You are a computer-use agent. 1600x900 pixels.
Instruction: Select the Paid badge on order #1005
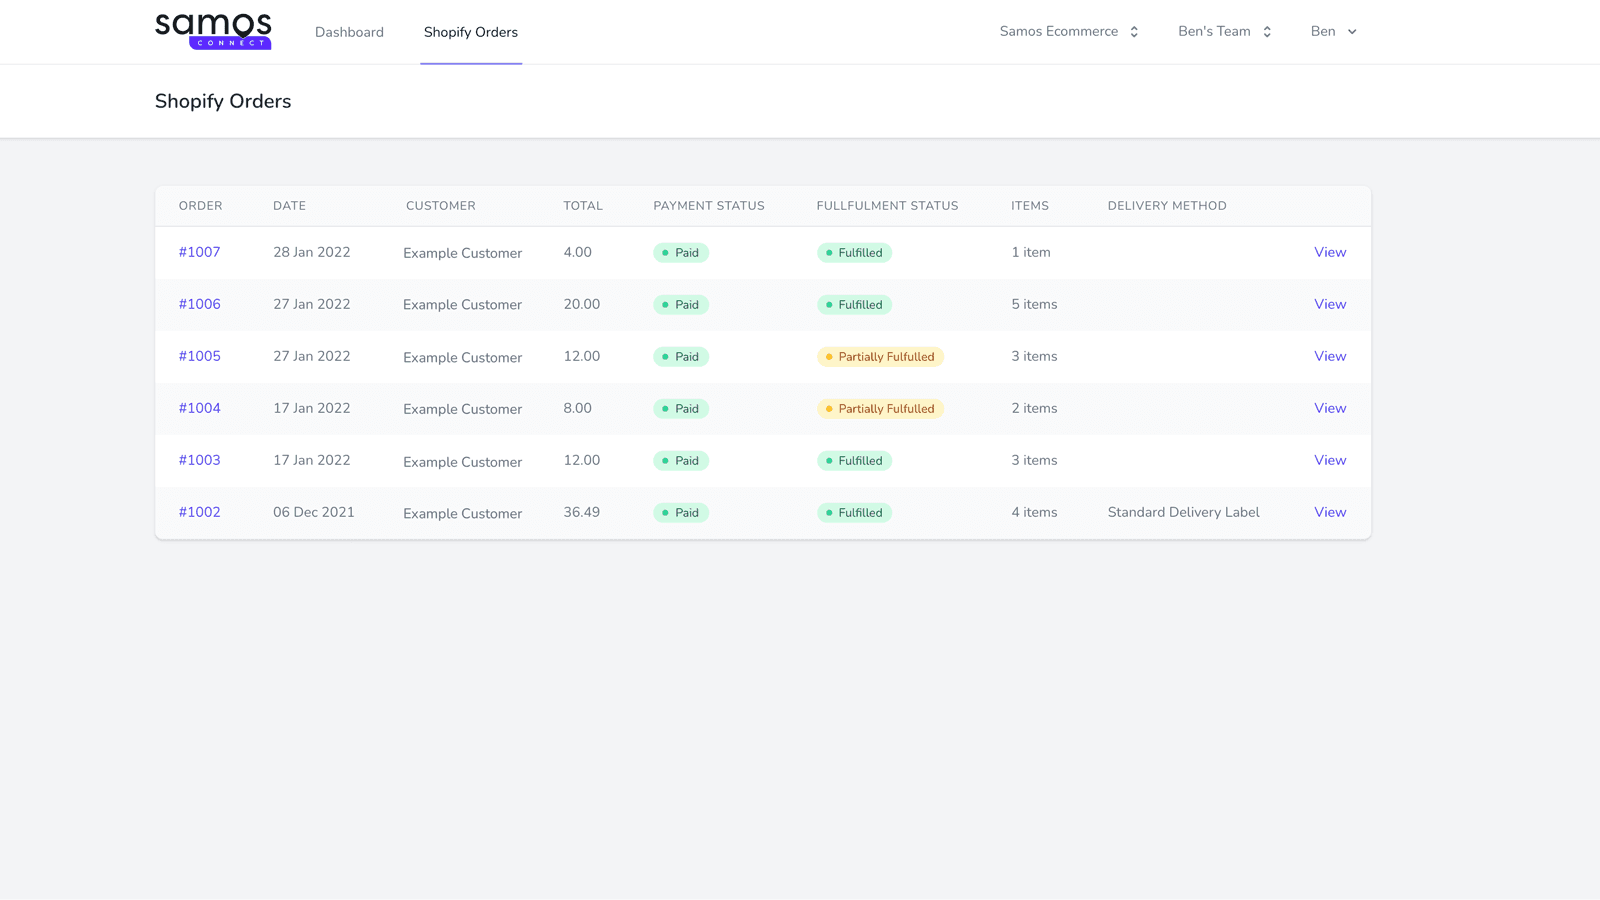pyautogui.click(x=681, y=356)
